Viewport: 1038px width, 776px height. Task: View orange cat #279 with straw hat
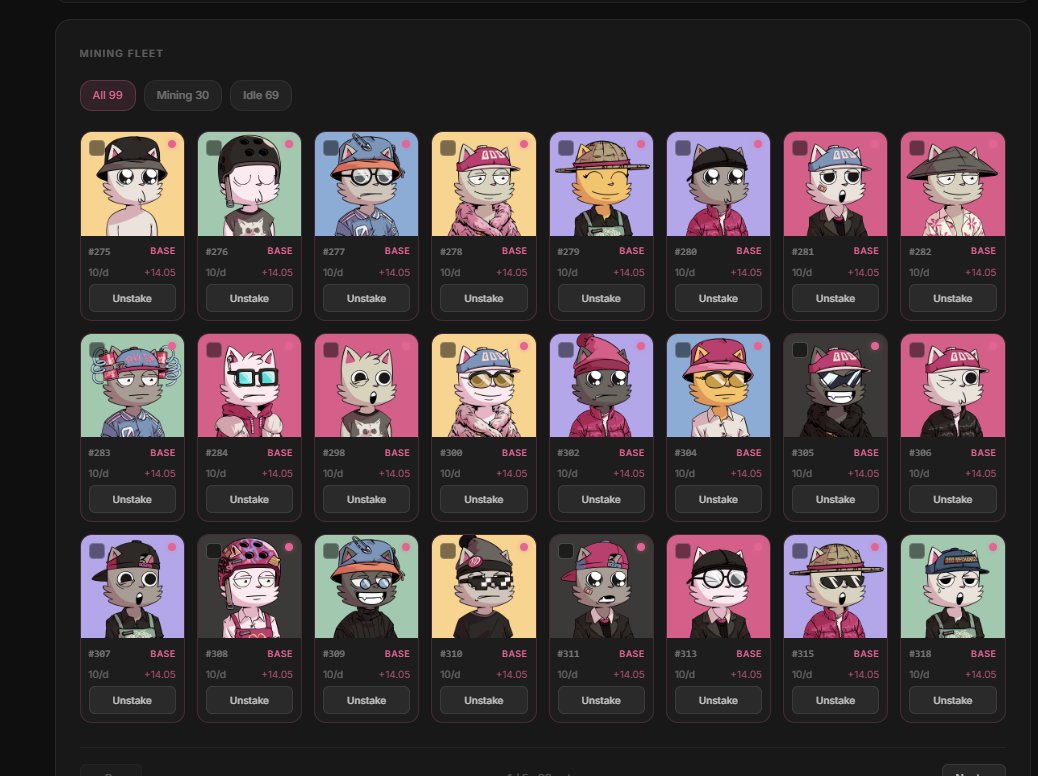point(601,184)
